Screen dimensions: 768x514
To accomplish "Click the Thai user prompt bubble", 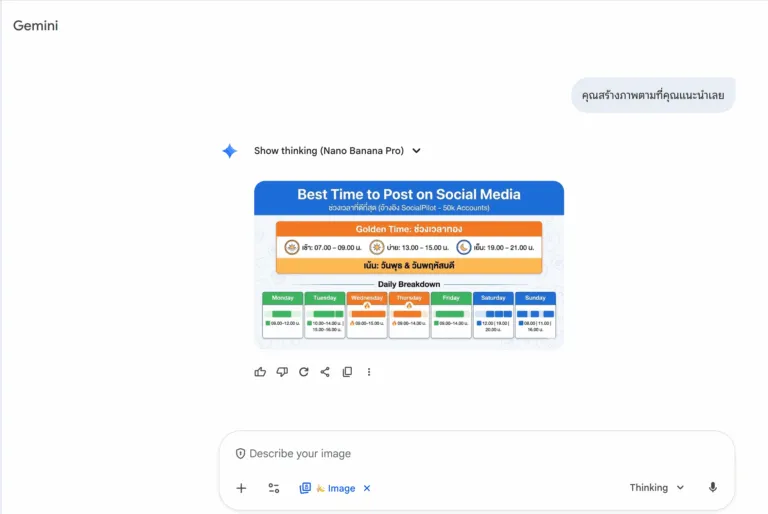I will [x=653, y=96].
